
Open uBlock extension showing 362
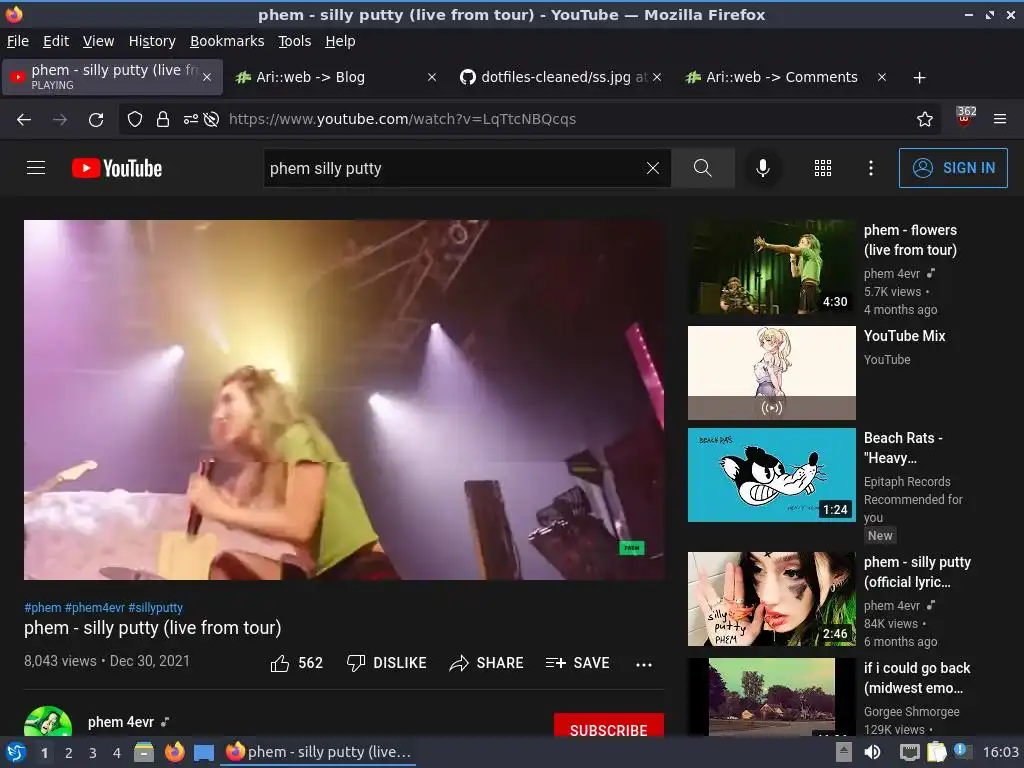(965, 116)
